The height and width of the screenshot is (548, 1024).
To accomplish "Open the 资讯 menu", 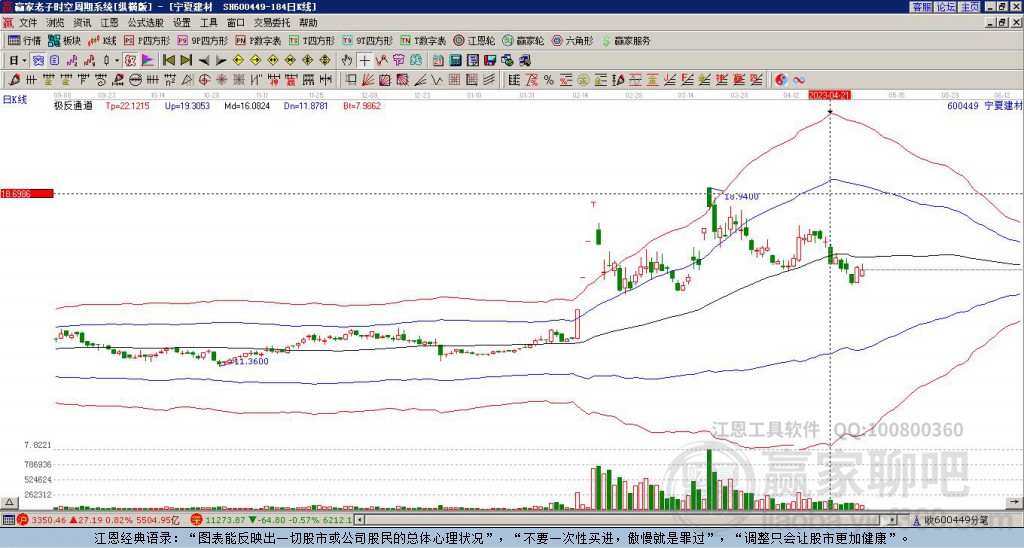I will pyautogui.click(x=82, y=23).
